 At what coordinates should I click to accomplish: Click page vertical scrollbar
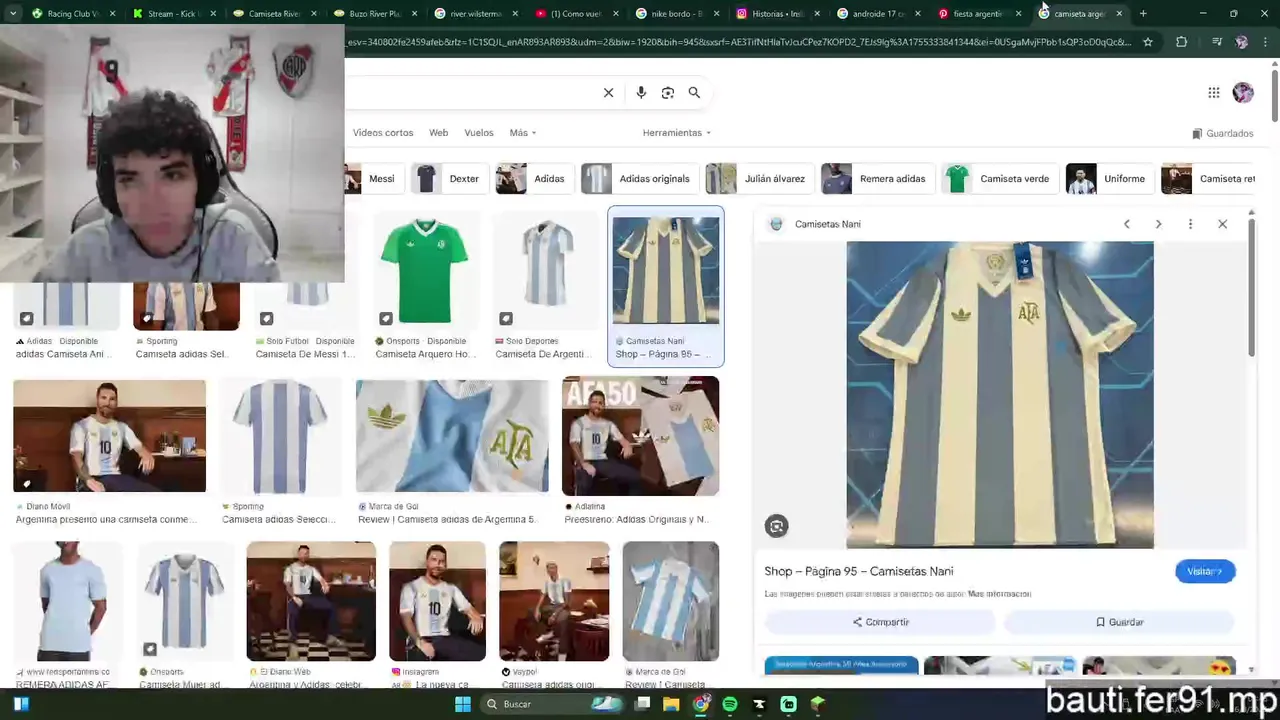click(x=1274, y=95)
